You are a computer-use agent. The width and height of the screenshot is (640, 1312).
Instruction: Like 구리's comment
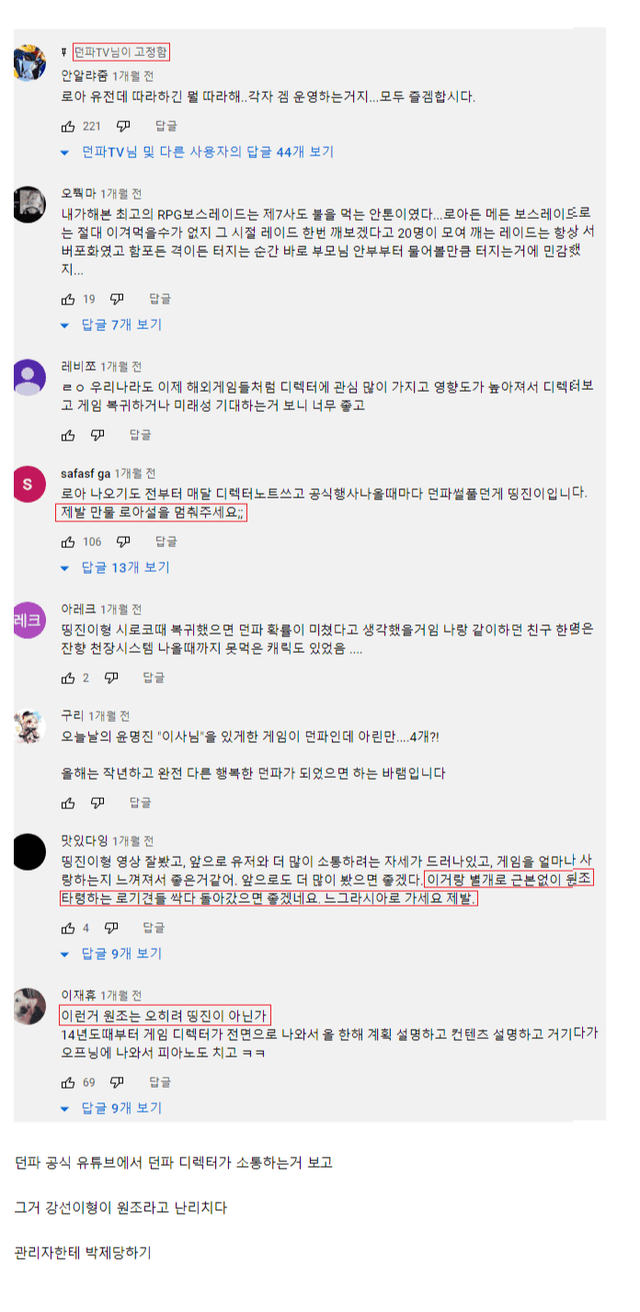tap(68, 803)
